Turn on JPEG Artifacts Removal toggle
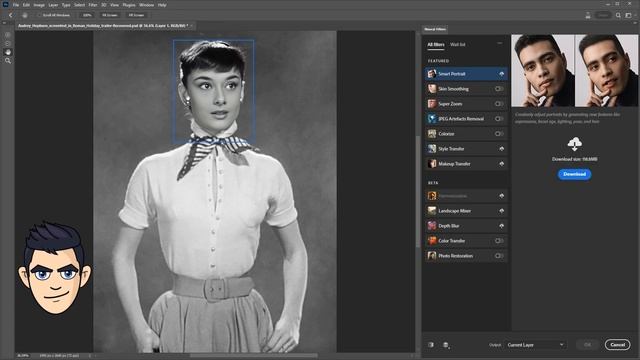The image size is (640, 360). tap(499, 119)
